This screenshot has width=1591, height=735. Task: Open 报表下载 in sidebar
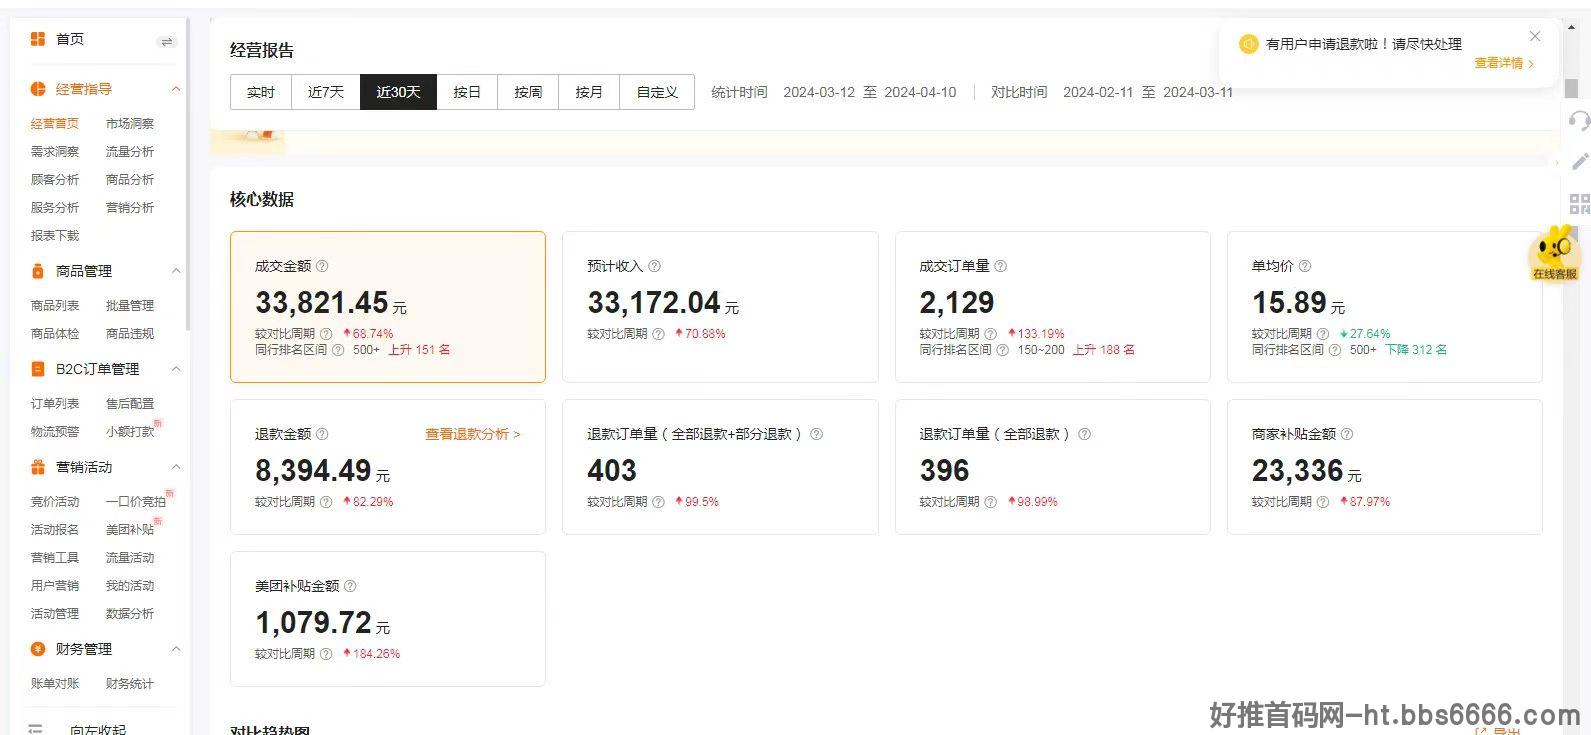coord(55,236)
